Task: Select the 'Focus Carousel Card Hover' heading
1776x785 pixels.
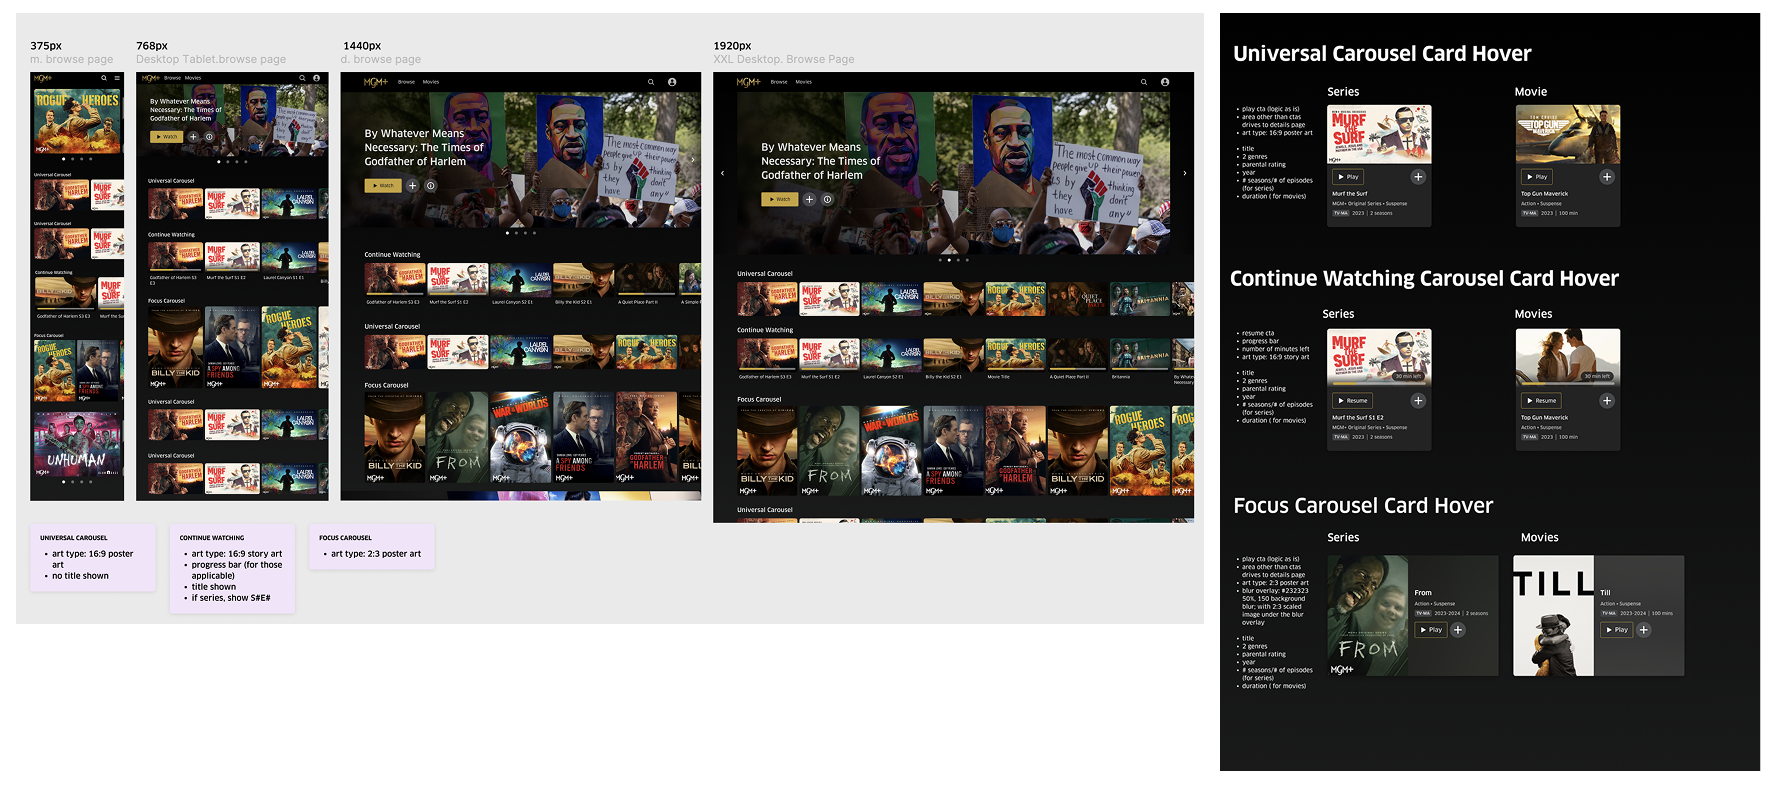Action: point(1363,506)
